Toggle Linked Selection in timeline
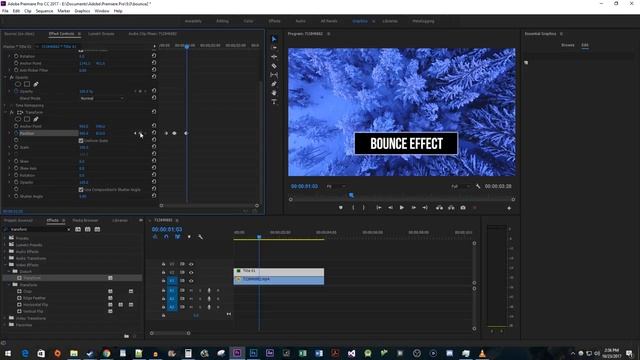Image resolution: width=640 pixels, height=360 pixels. [x=178, y=237]
